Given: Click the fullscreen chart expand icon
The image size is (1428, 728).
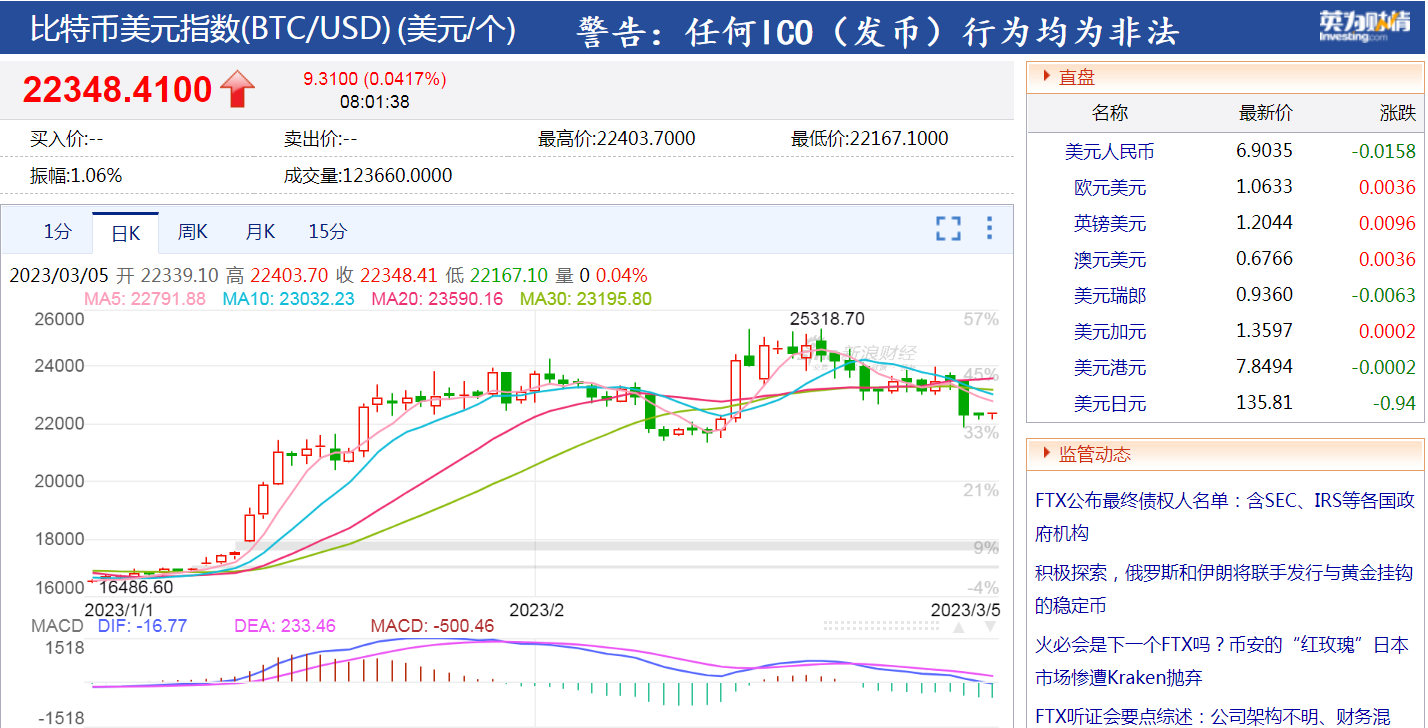Looking at the screenshot, I should 948,229.
